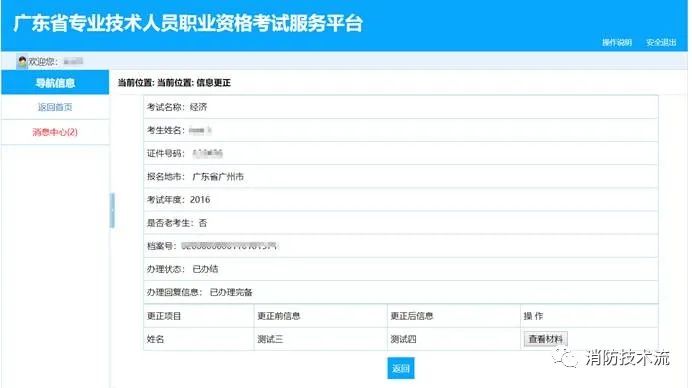Click the 查看材料 button
Image resolution: width=692 pixels, height=388 pixels.
[x=545, y=339]
